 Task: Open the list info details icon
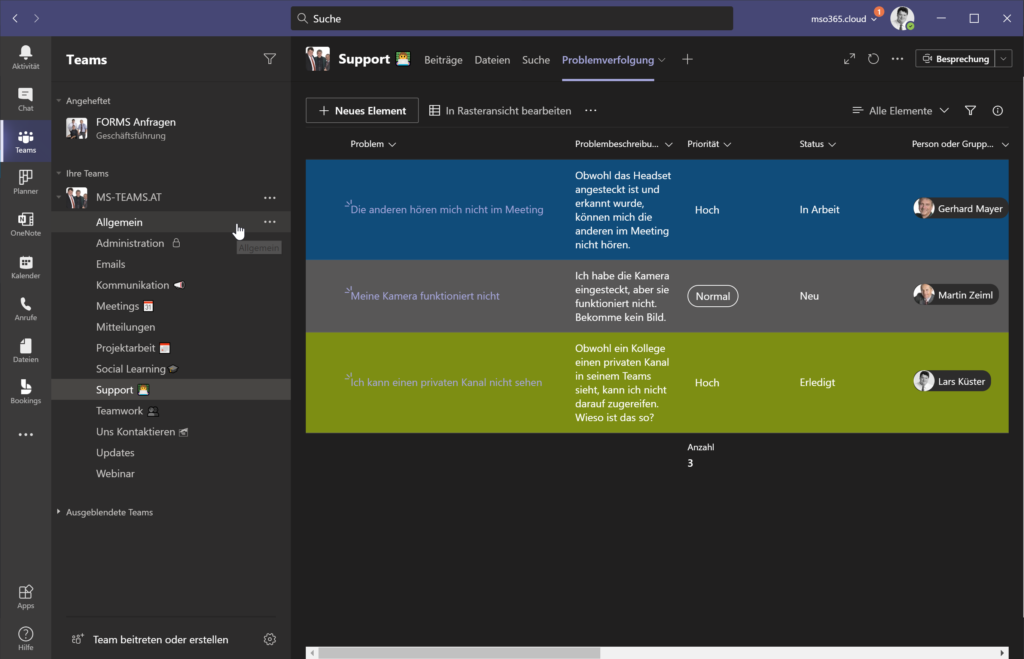997,110
